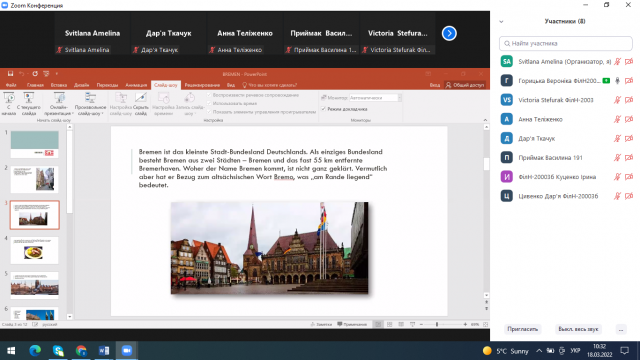Toggle Куценко Ірина microphone icon

tap(618, 177)
